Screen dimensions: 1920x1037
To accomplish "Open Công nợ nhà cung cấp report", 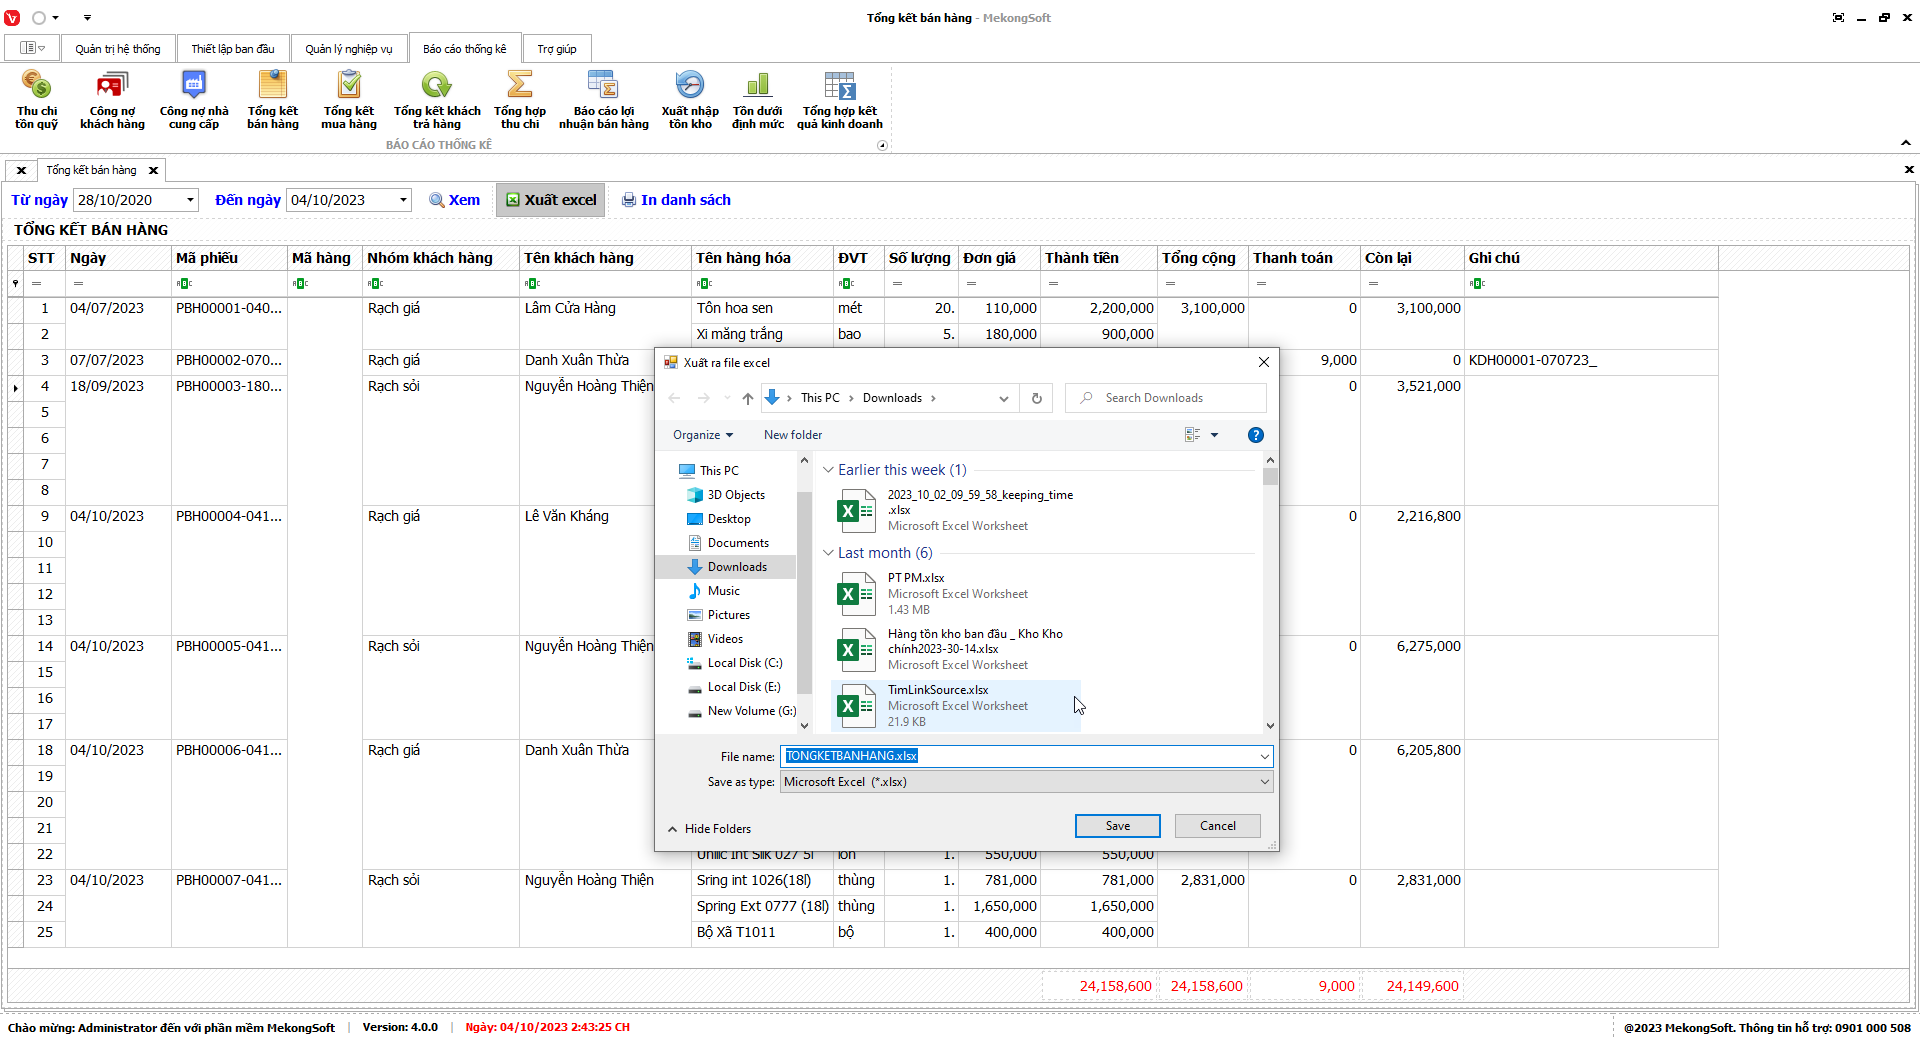I will point(194,99).
